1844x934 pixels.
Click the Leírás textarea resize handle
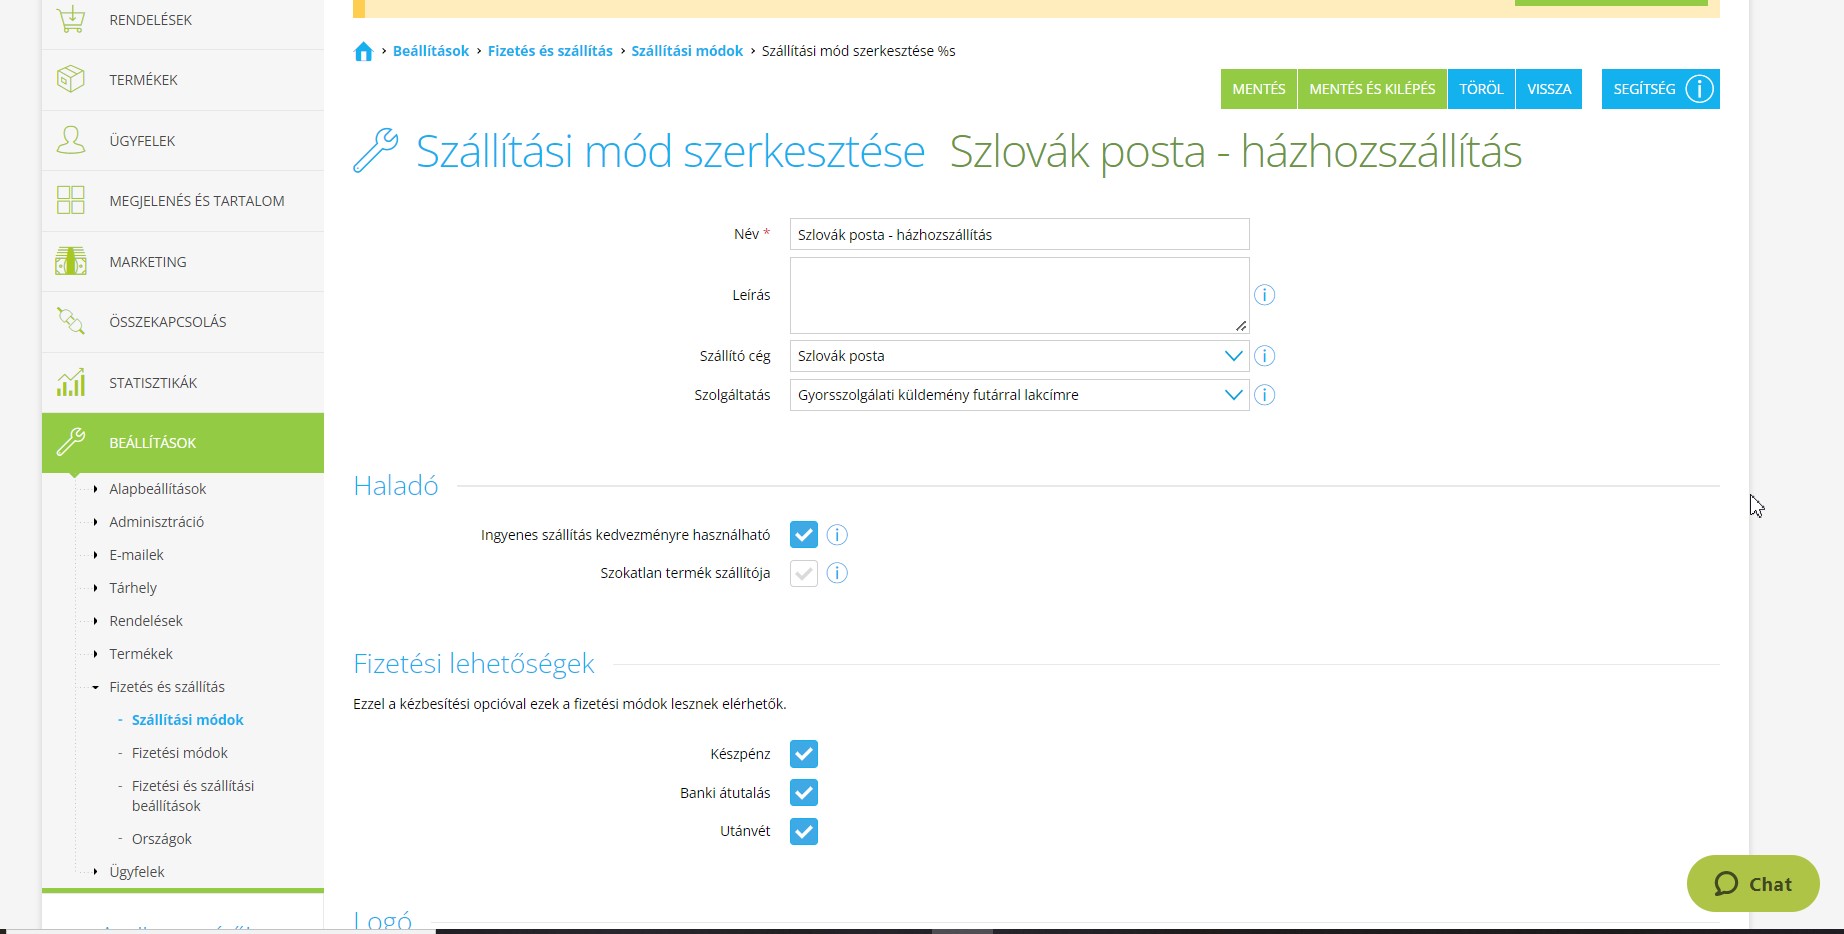[1241, 325]
